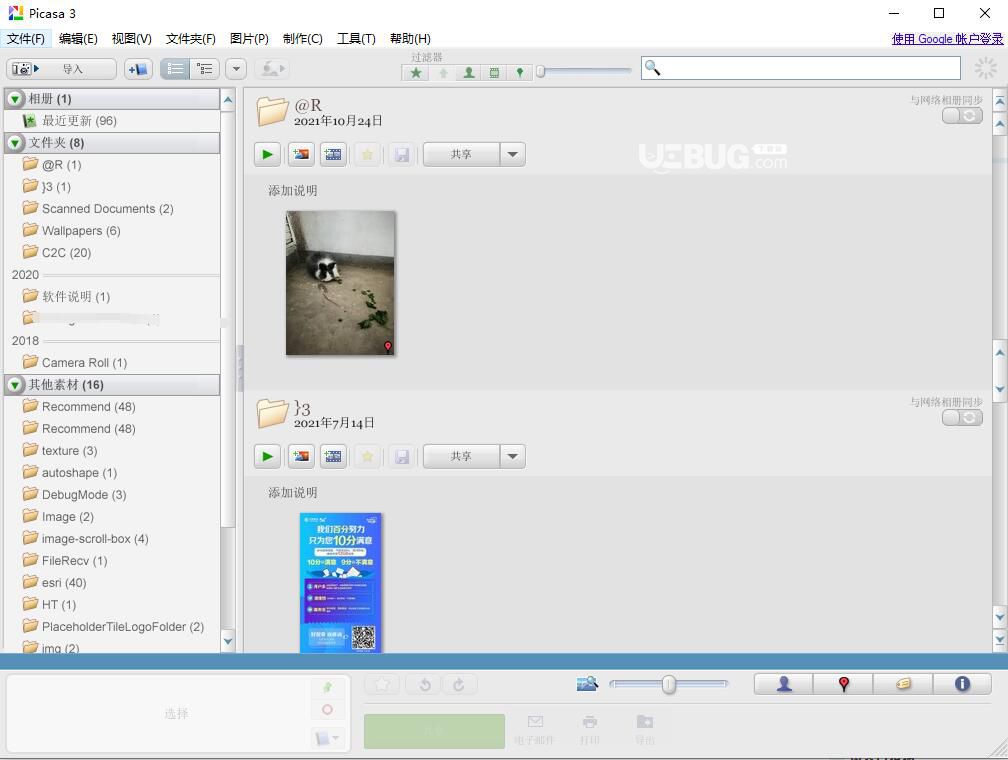Show the Places map pin panel
Screen dimensions: 1008x760
(843, 684)
